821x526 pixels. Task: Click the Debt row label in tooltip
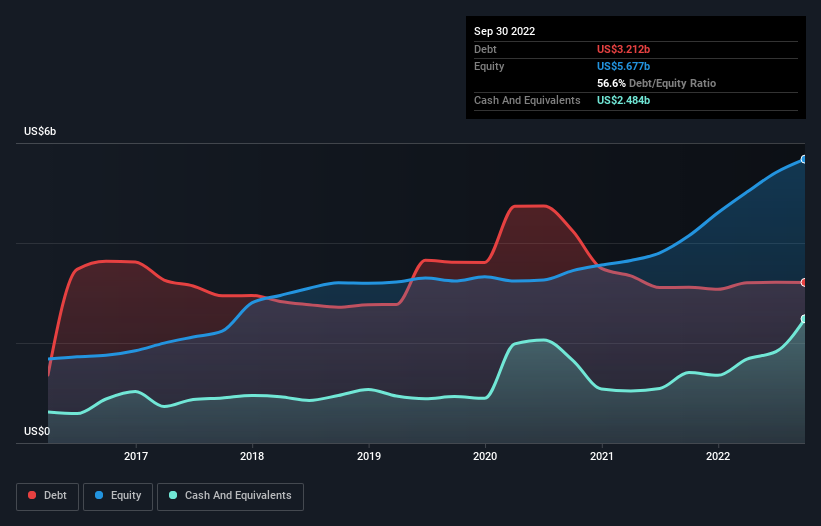[485, 49]
